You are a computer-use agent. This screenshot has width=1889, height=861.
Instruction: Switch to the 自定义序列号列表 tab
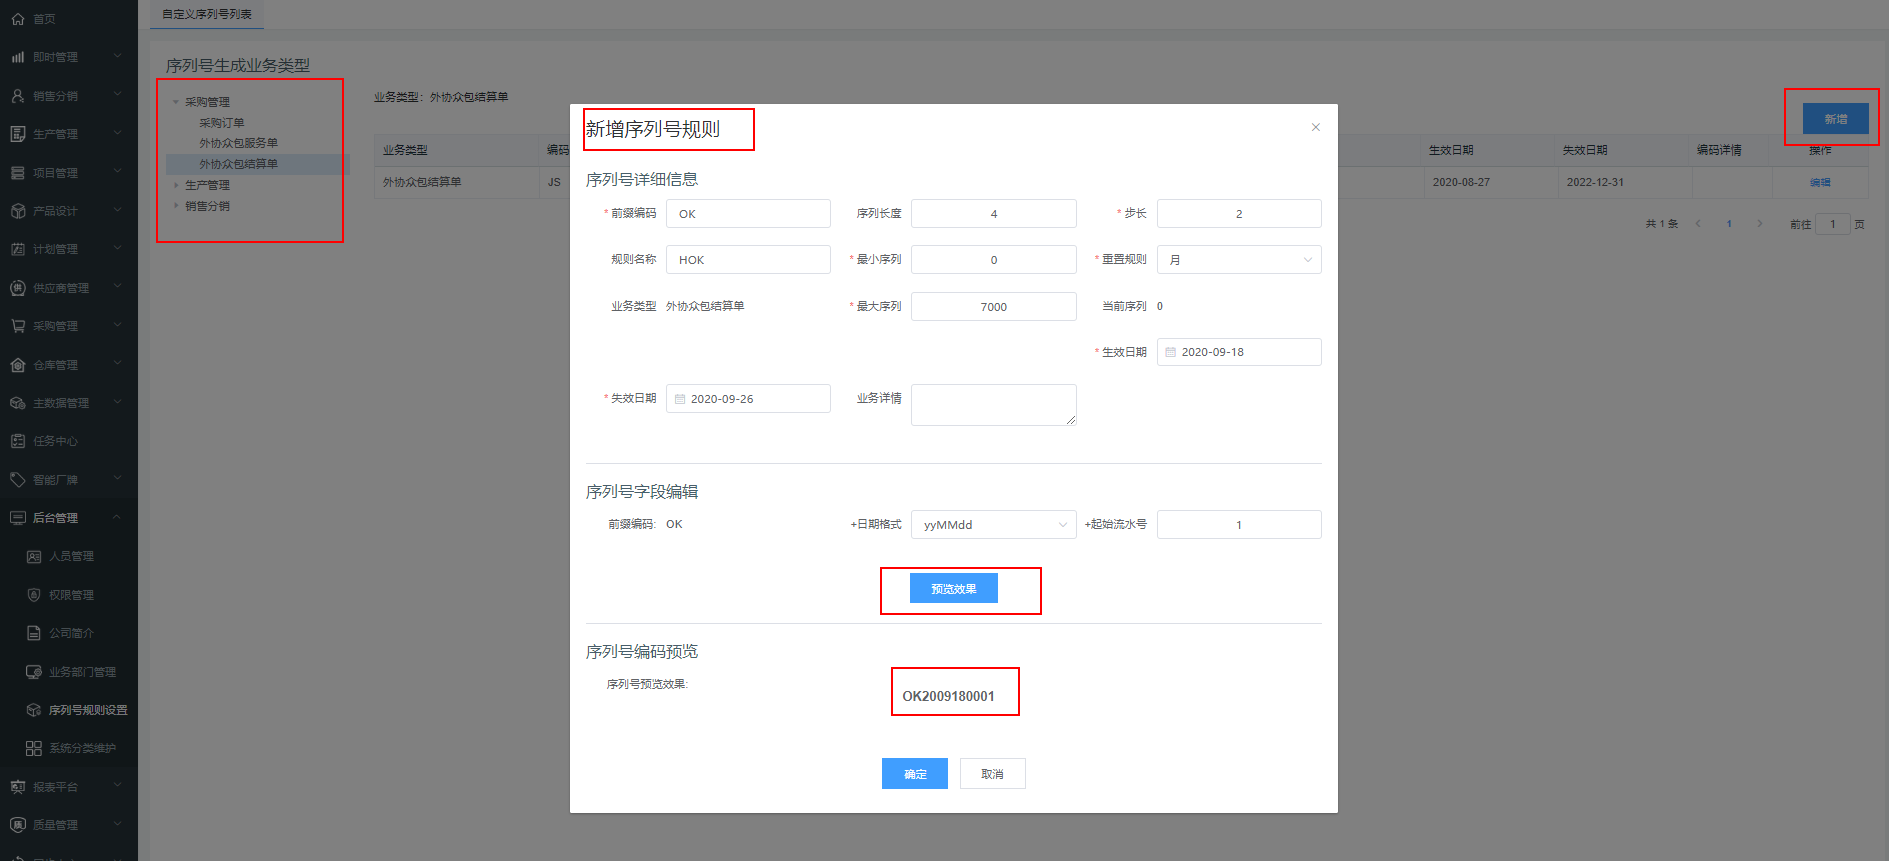[207, 14]
